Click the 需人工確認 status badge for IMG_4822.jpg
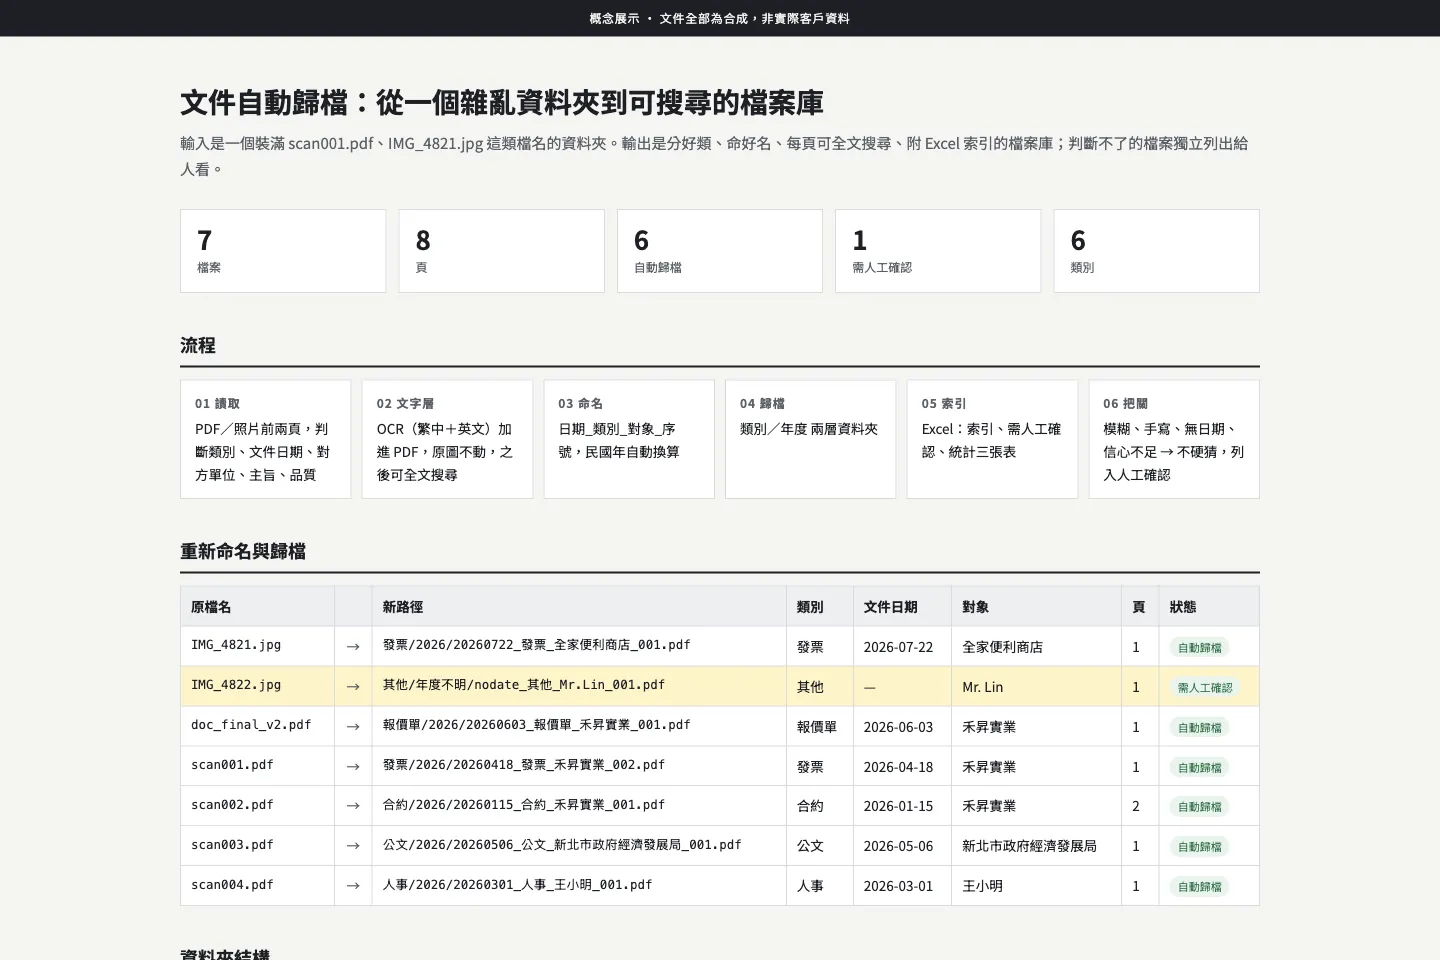1440x960 pixels. click(x=1205, y=687)
